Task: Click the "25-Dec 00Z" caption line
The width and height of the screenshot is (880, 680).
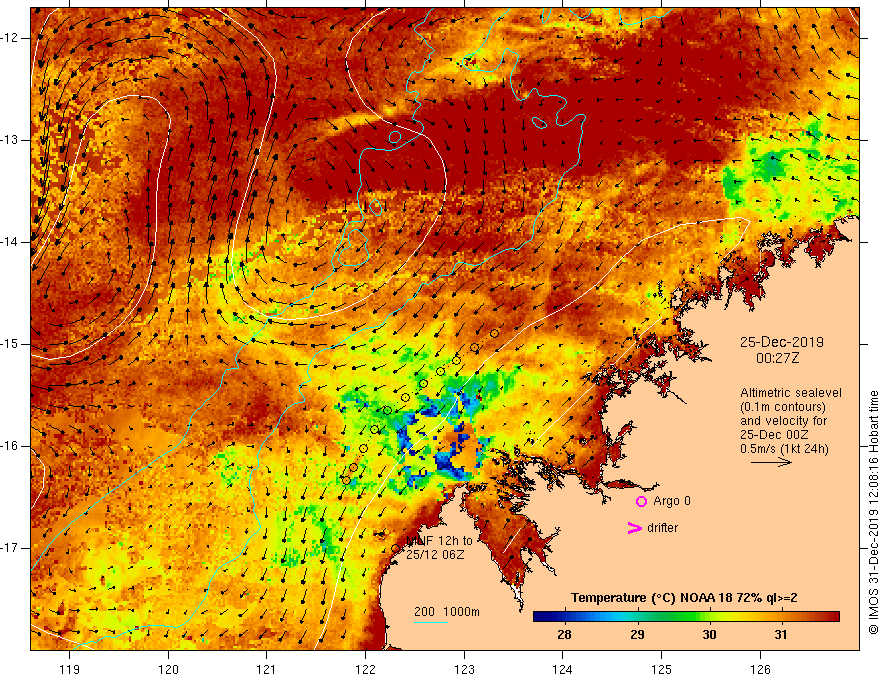Action: click(774, 435)
